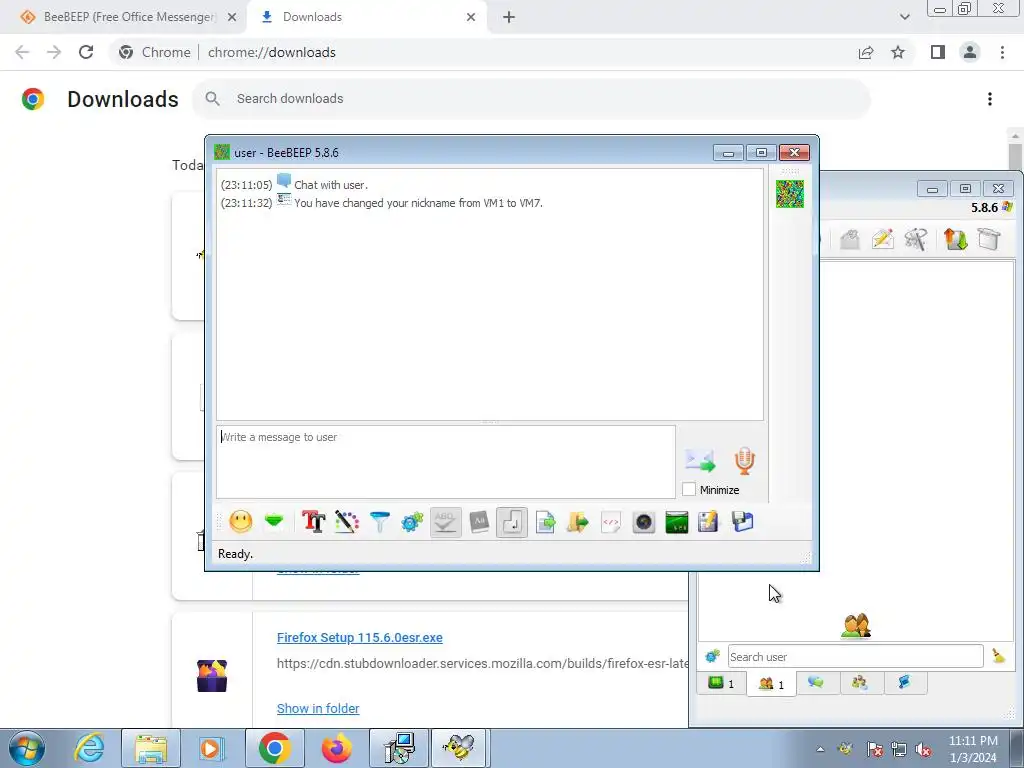The image size is (1024, 768).
Task: Open Chrome profile avatar menu
Action: (x=970, y=52)
